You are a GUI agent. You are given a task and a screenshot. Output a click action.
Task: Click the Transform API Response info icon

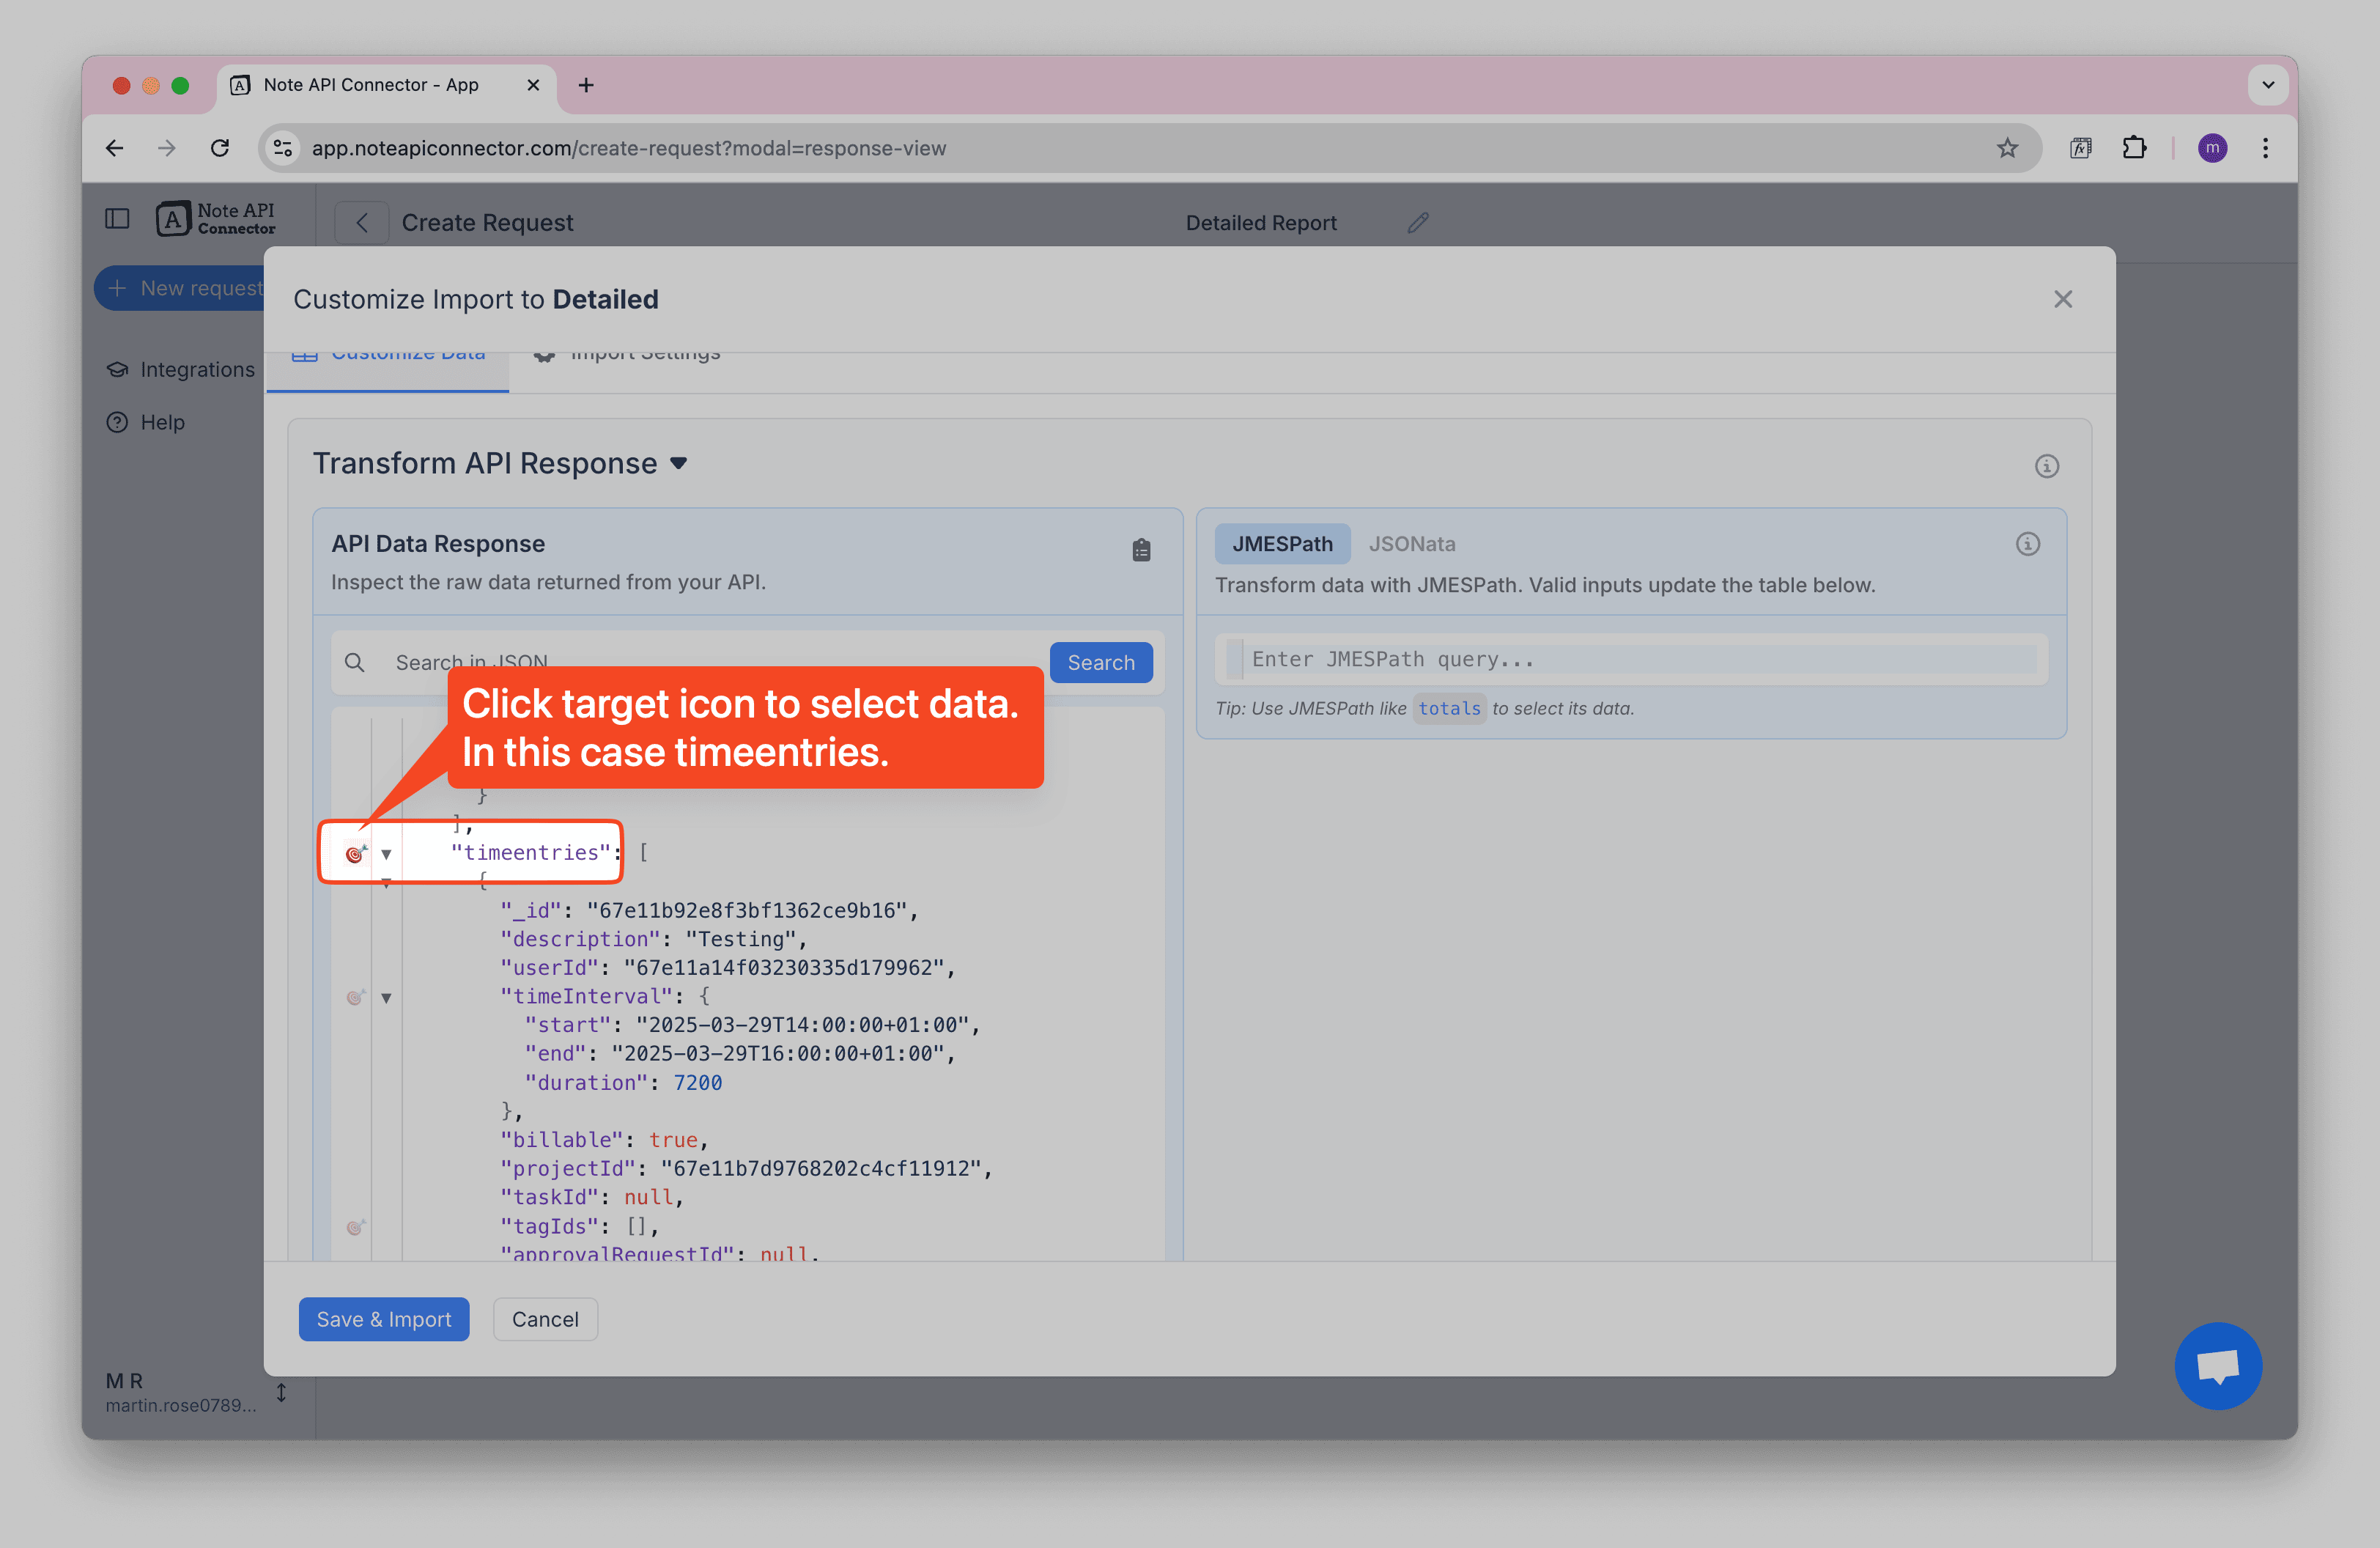coord(2046,466)
